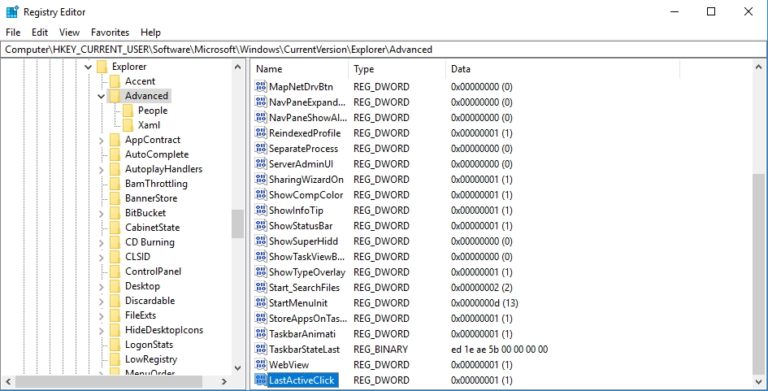Select the BannerStore folder icon

115,198
